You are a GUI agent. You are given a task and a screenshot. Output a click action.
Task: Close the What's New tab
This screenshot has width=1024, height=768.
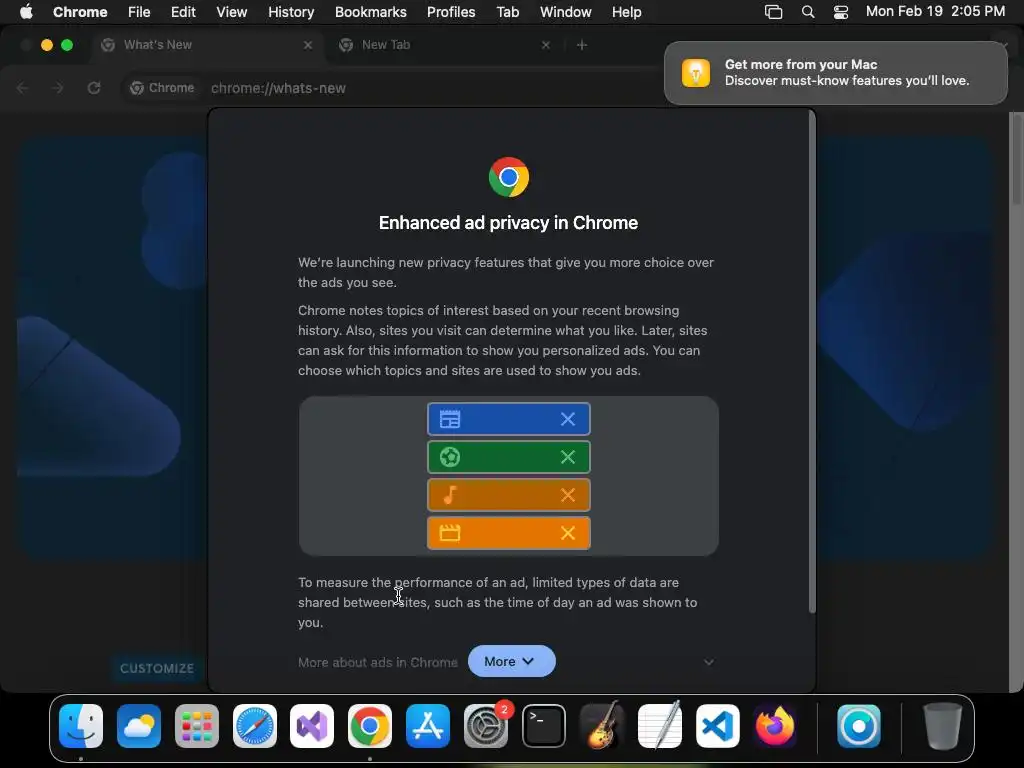click(308, 45)
